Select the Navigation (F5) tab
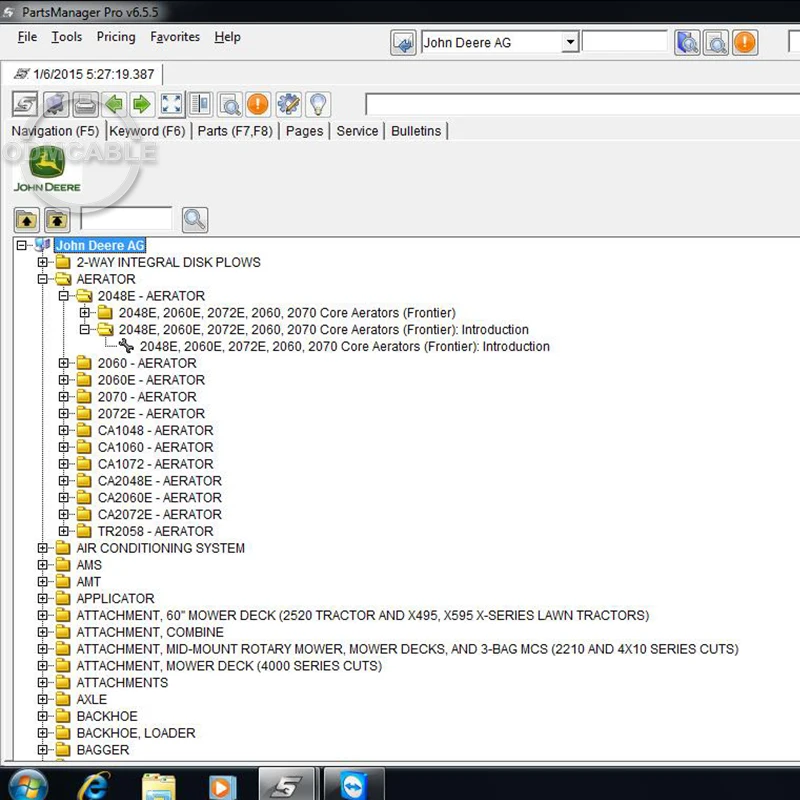The width and height of the screenshot is (800, 800). point(55,131)
